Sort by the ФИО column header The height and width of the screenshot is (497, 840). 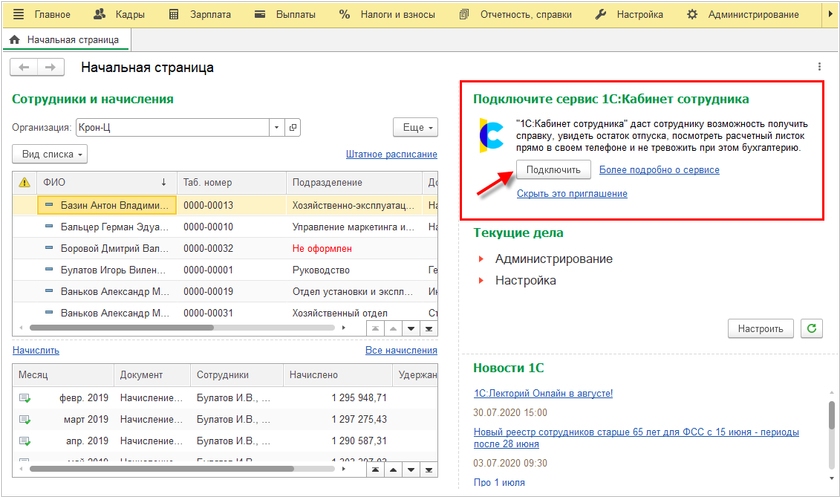point(106,183)
